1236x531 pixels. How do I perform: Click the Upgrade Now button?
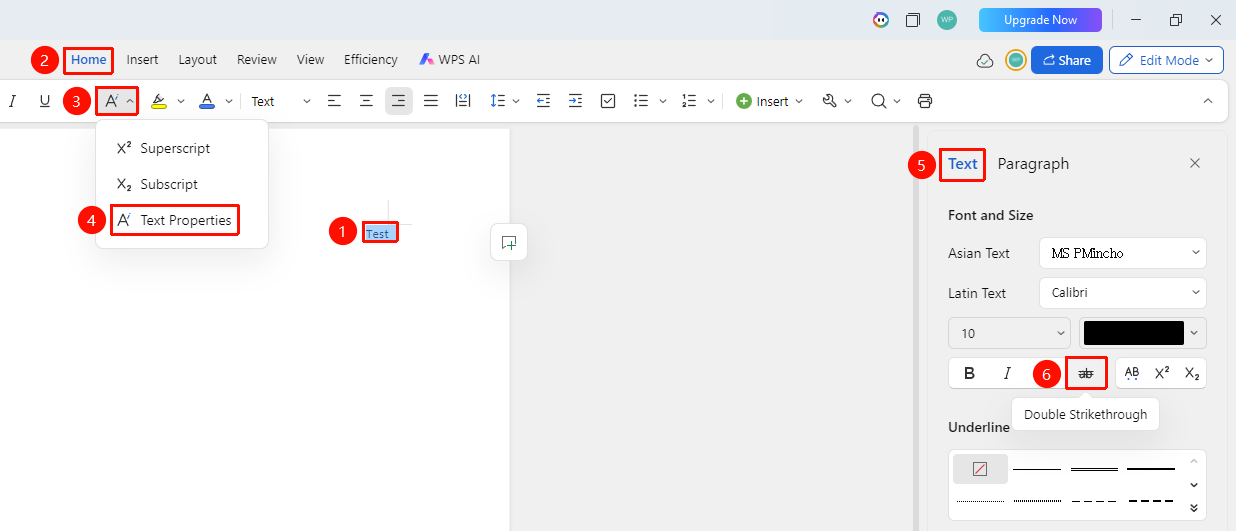click(x=1040, y=20)
